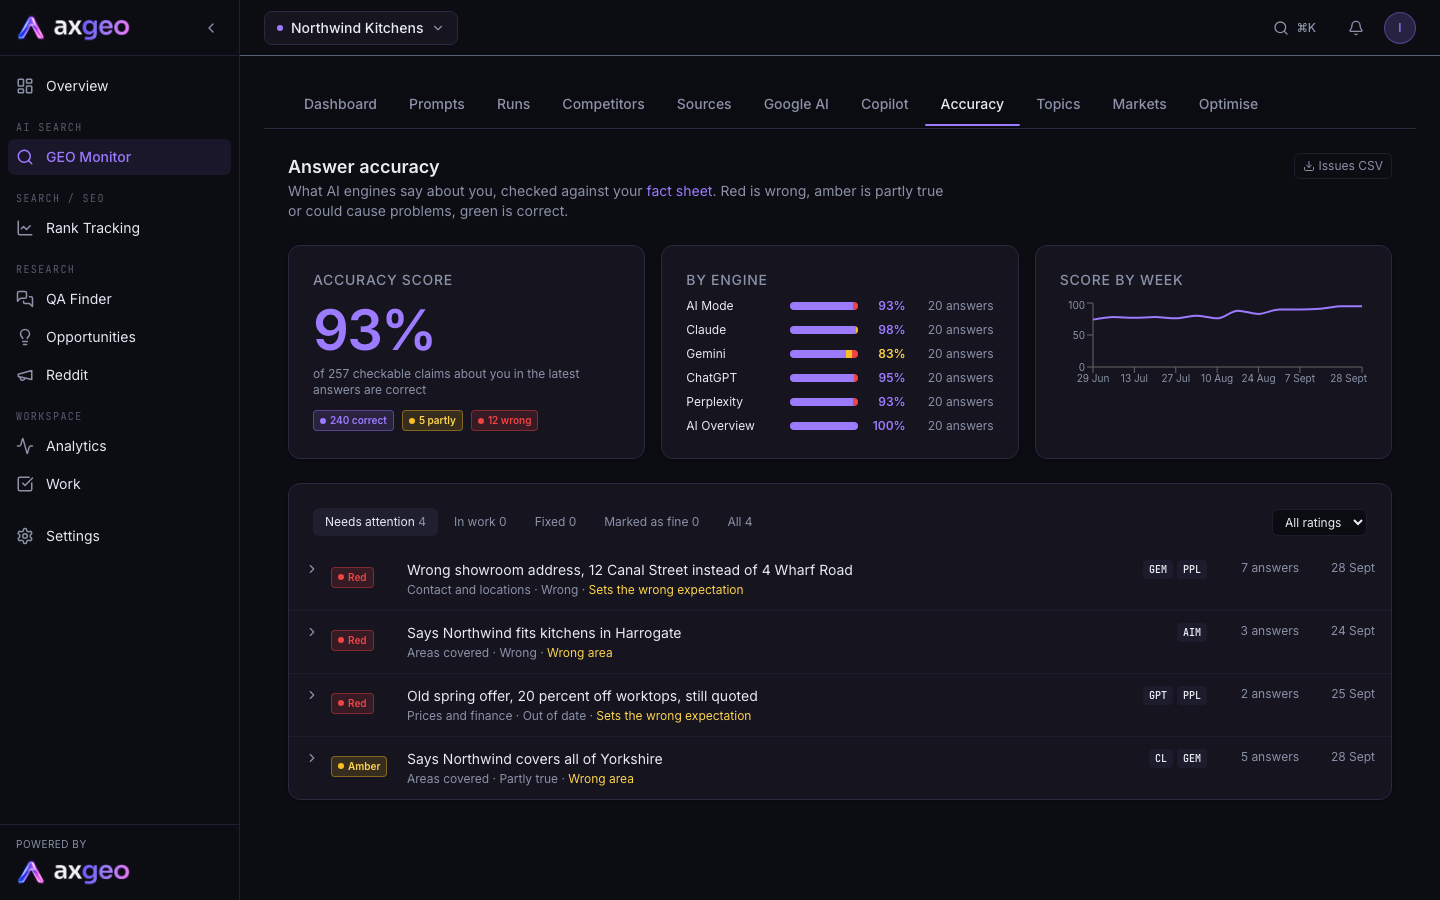Click the Analytics pulse icon

[25, 446]
